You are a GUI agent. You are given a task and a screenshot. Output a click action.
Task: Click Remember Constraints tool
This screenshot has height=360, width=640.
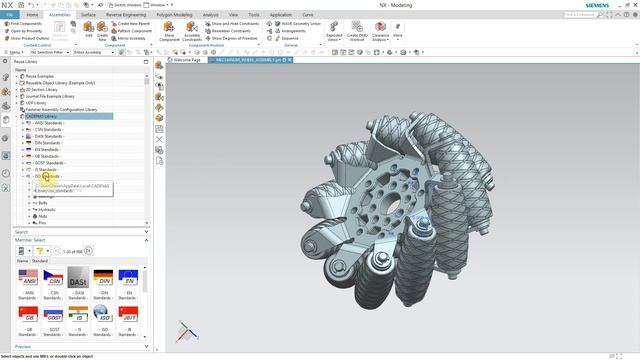coord(228,31)
